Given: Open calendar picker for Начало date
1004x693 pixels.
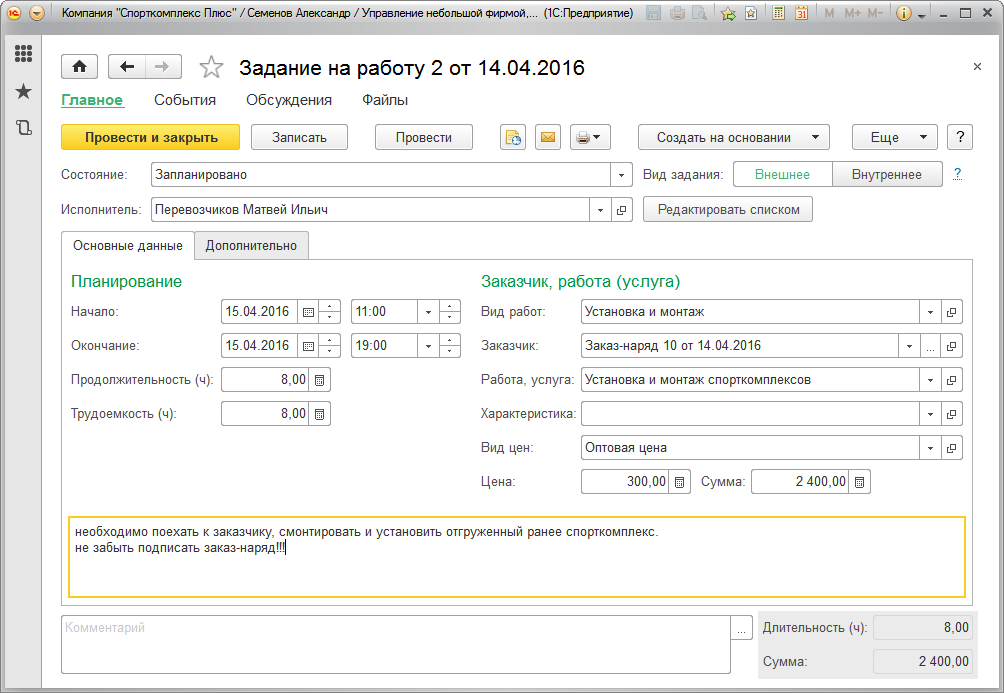Looking at the screenshot, I should tap(308, 312).
